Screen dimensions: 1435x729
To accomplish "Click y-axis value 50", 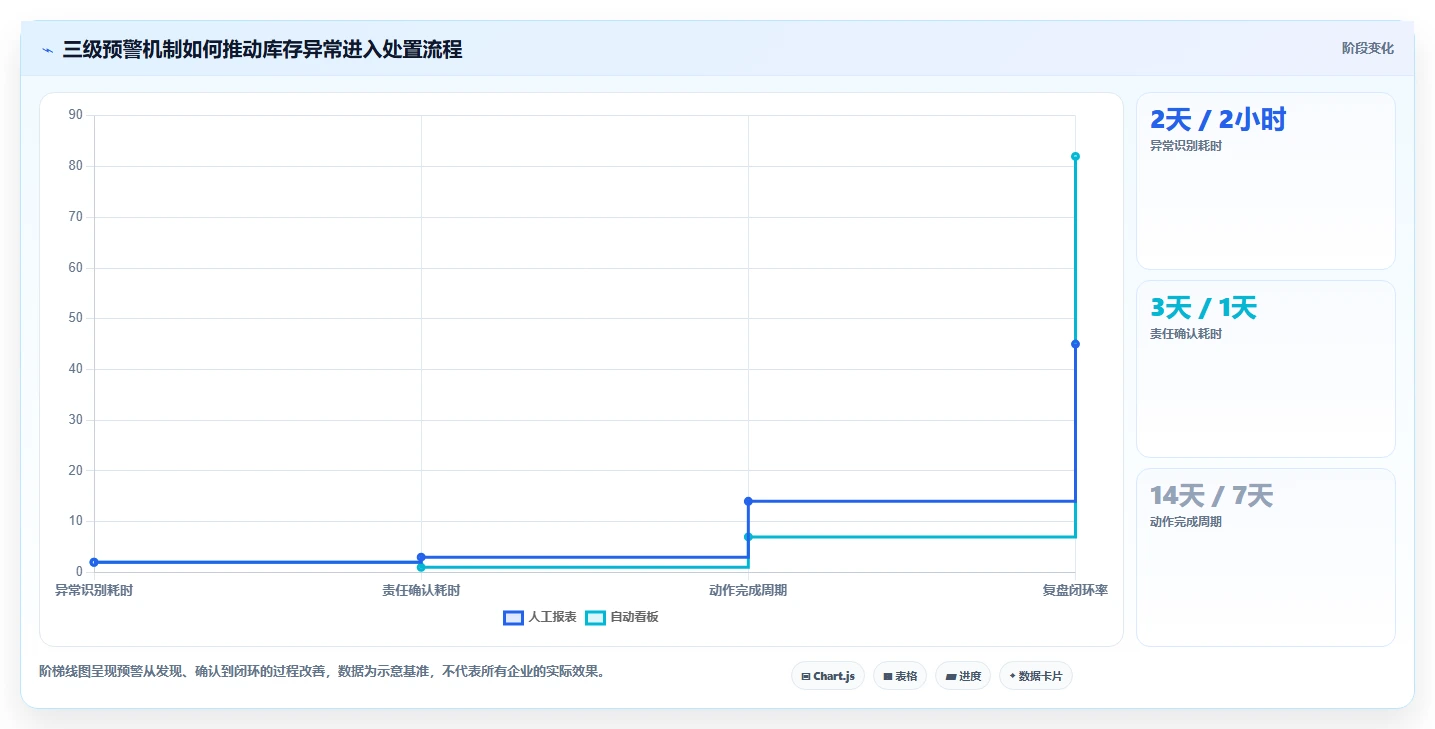I will click(x=76, y=318).
